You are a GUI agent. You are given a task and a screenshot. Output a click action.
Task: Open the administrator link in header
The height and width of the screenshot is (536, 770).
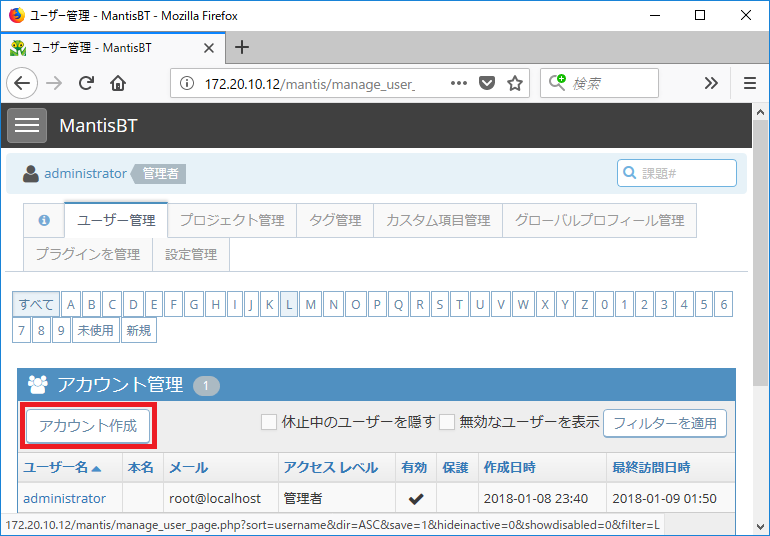point(85,173)
